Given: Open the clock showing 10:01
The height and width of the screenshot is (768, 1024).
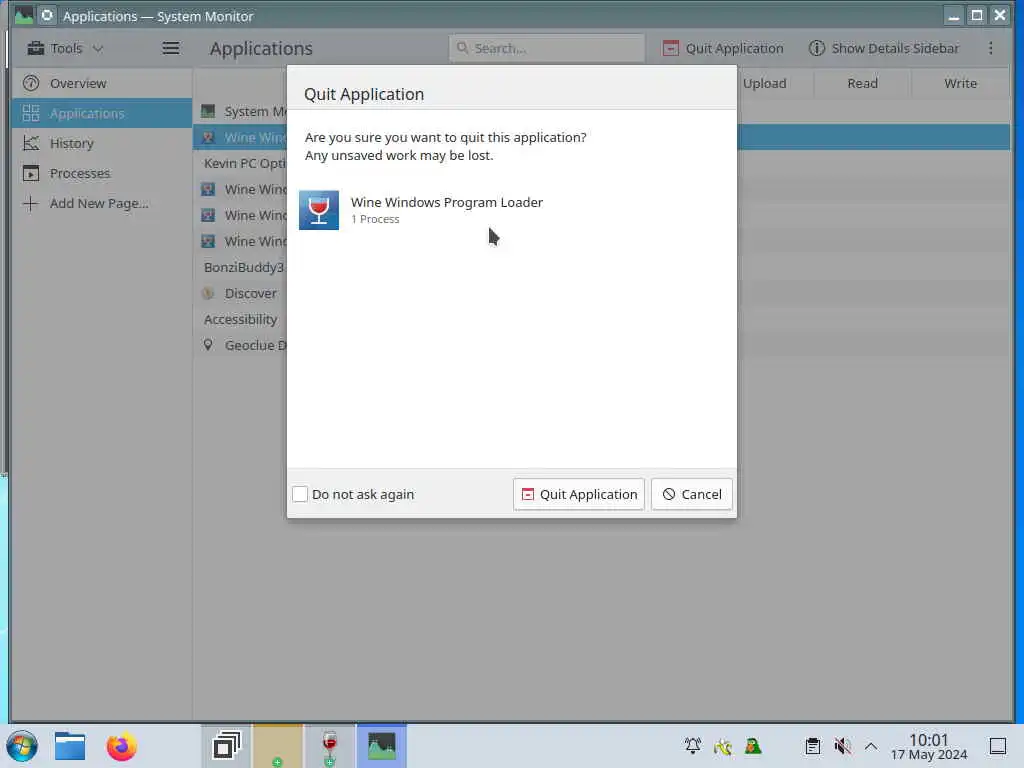Looking at the screenshot, I should click(x=929, y=746).
